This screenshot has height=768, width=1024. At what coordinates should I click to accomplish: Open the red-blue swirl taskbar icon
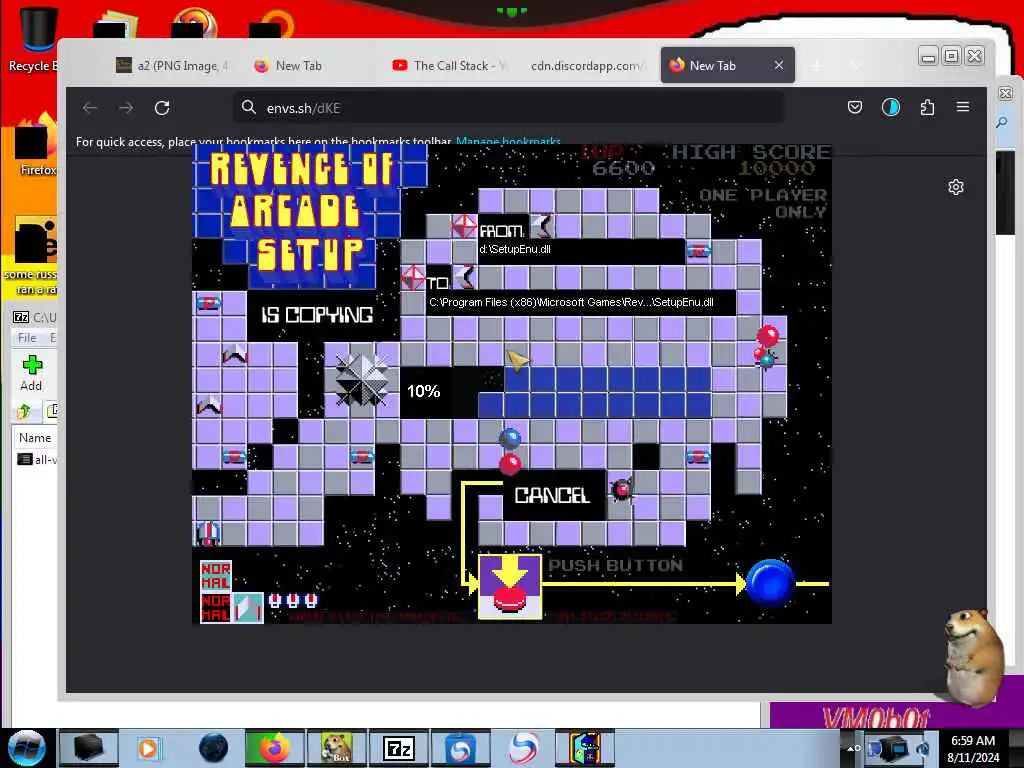tap(523, 748)
